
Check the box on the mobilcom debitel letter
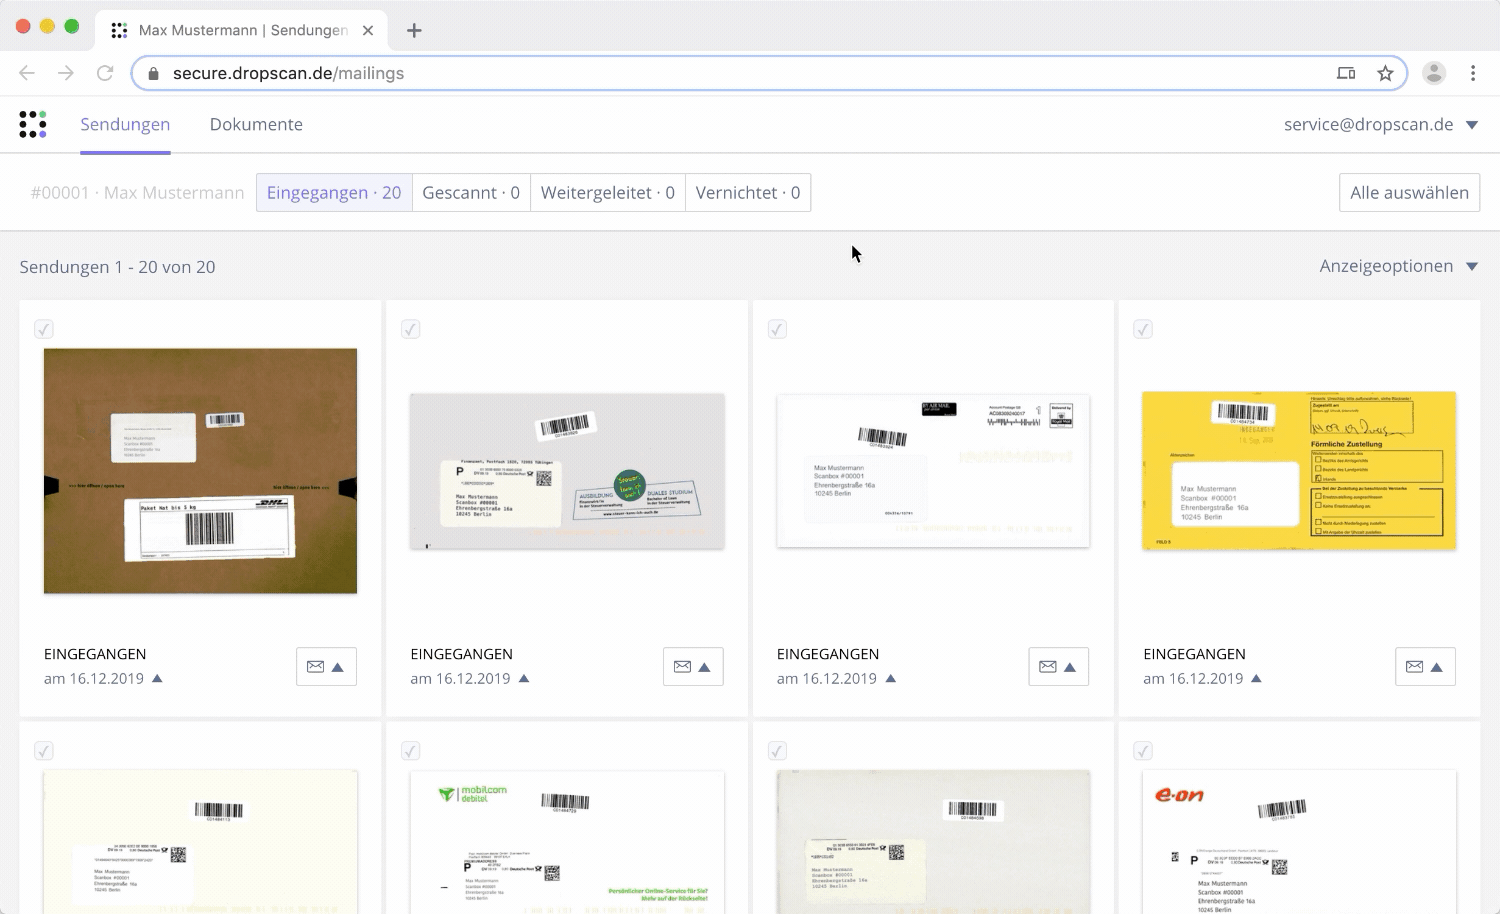[x=410, y=751]
